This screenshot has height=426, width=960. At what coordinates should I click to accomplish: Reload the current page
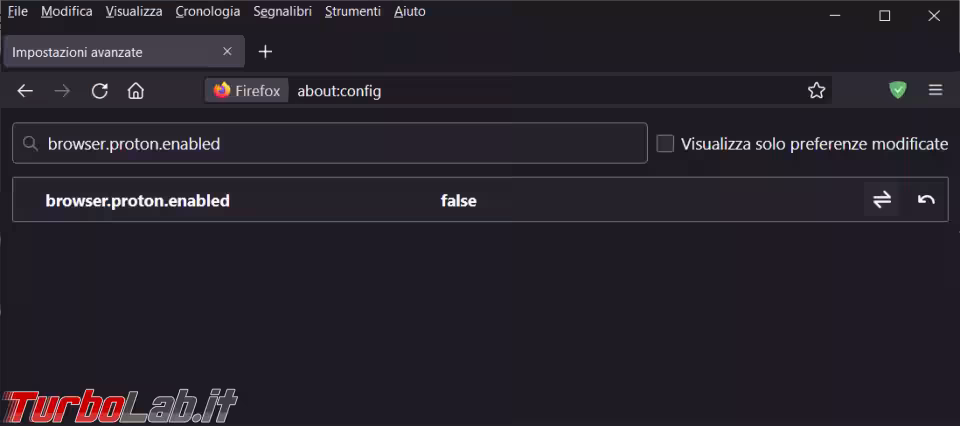(99, 91)
